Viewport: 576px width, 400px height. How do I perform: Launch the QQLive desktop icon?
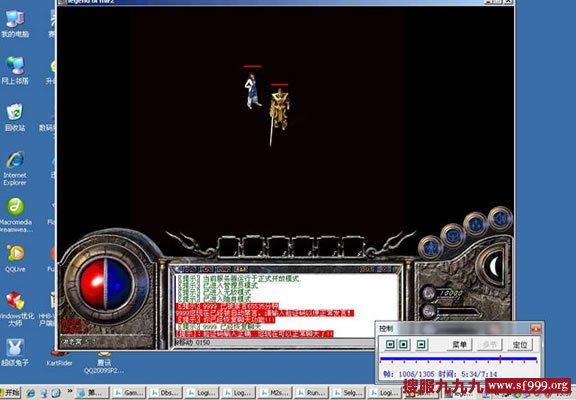pyautogui.click(x=15, y=258)
